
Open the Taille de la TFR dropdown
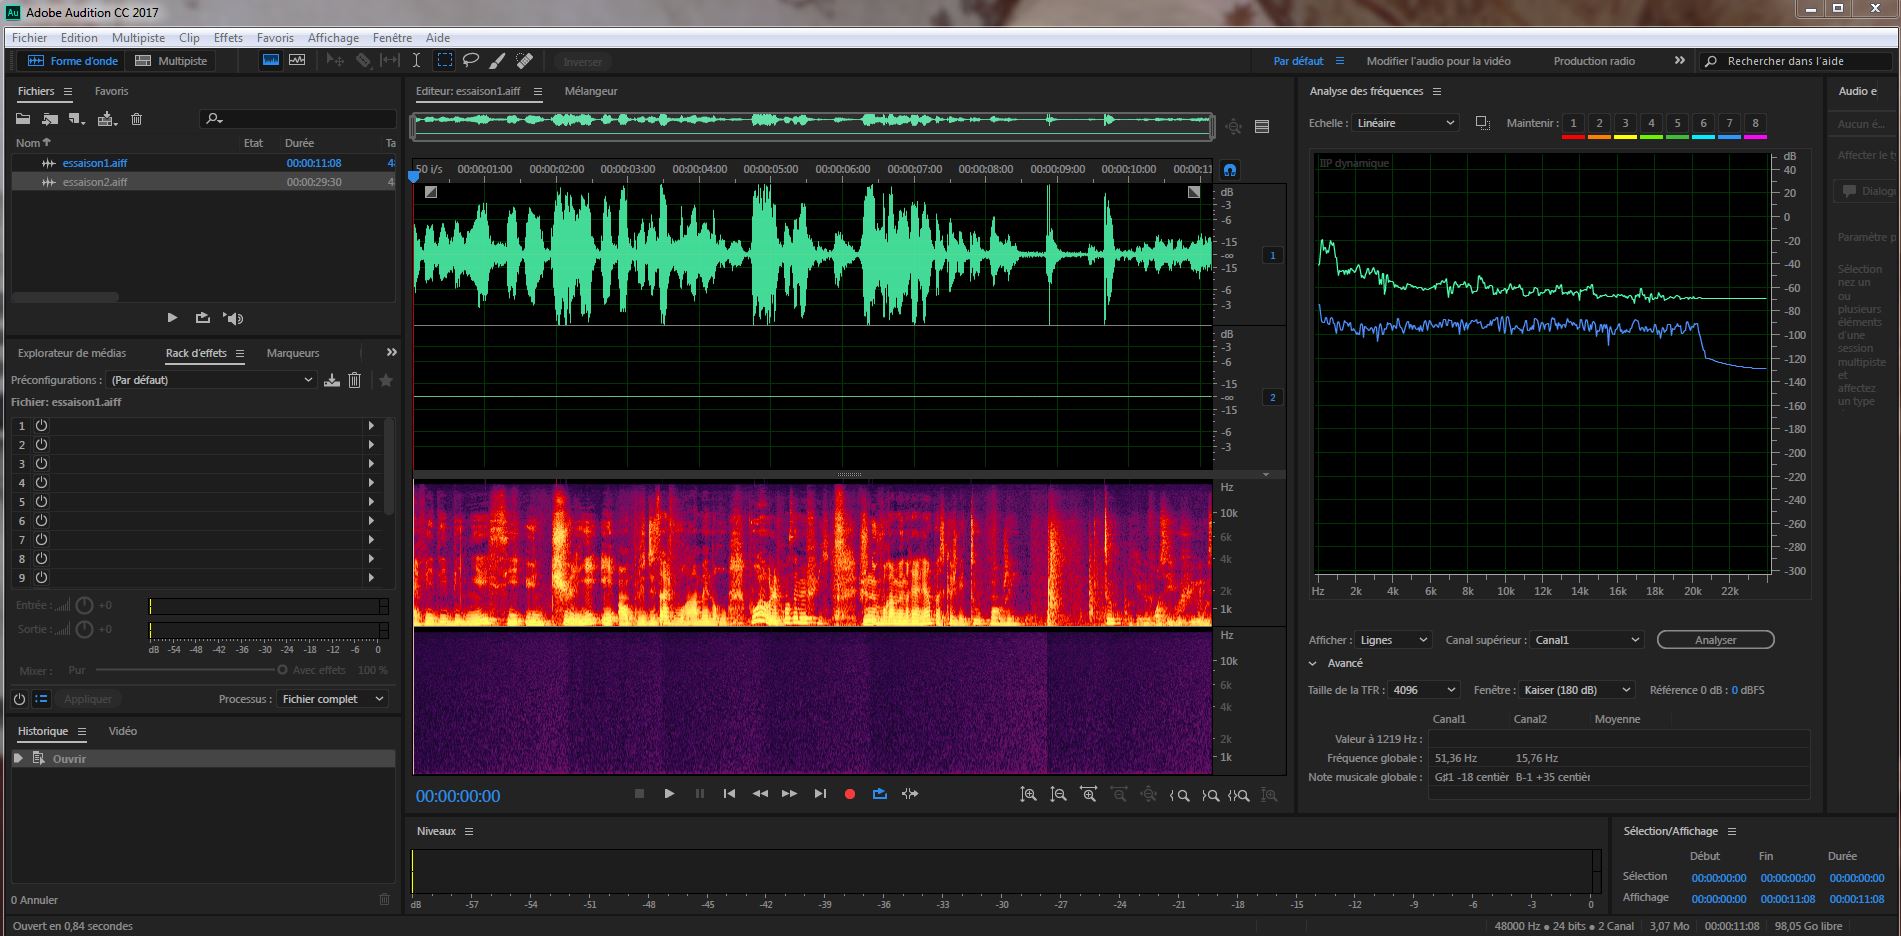click(x=1424, y=690)
